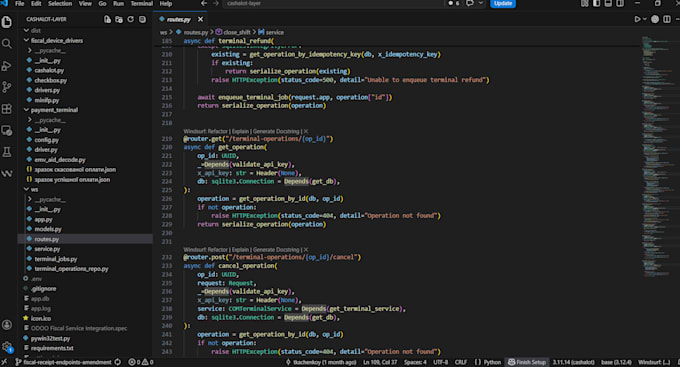Image resolution: width=680 pixels, height=367 pixels.
Task: Open remote window indicator in status bar
Action: 4,362
